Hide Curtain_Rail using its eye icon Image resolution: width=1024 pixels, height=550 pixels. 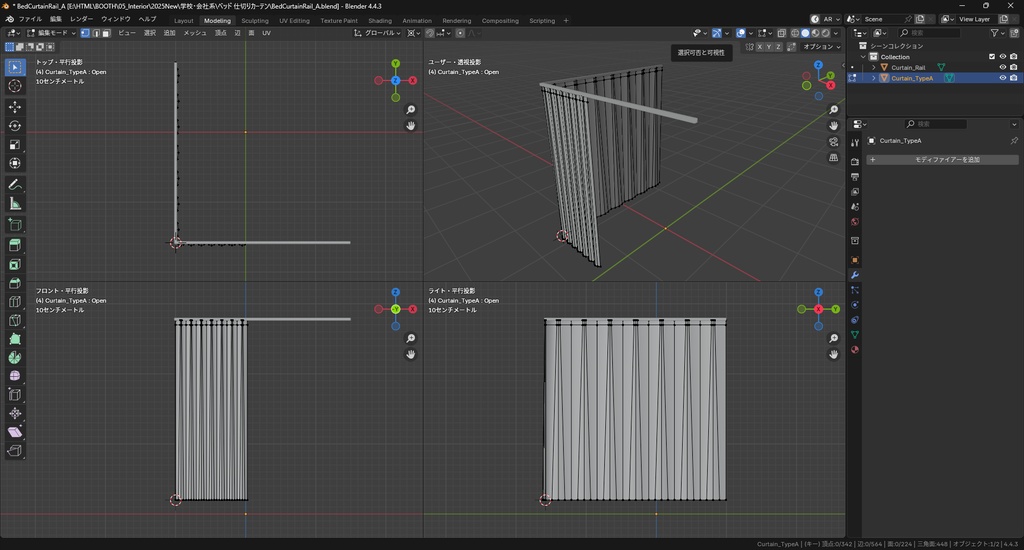(x=1003, y=67)
